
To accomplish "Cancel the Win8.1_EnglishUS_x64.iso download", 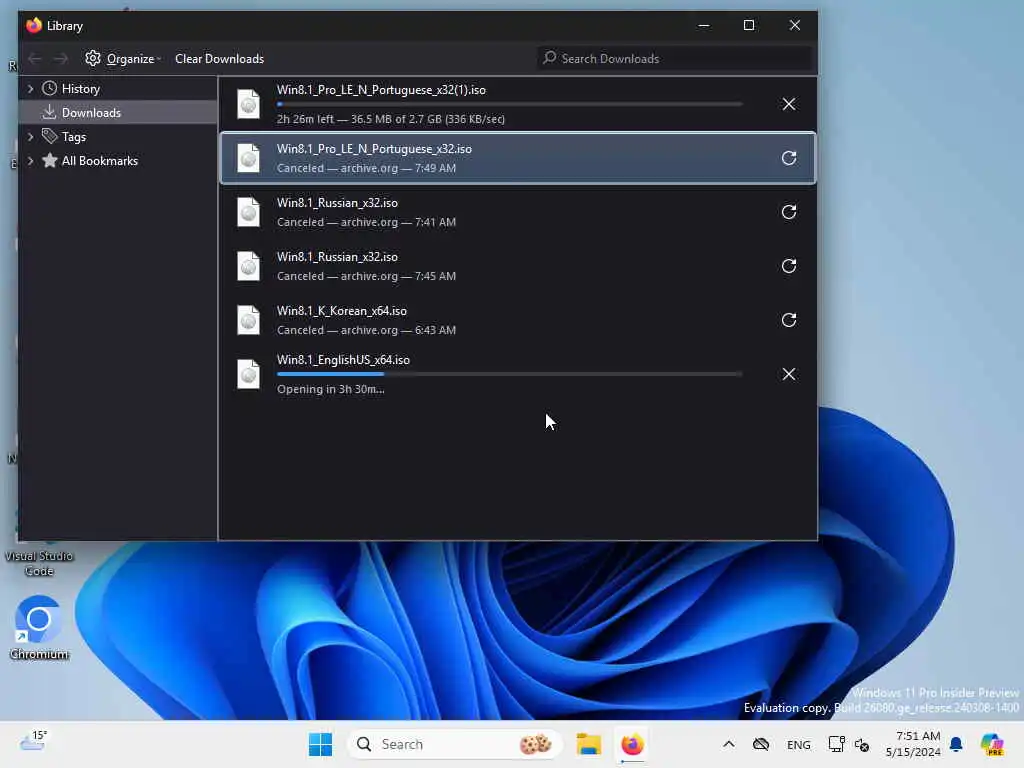I will point(788,374).
